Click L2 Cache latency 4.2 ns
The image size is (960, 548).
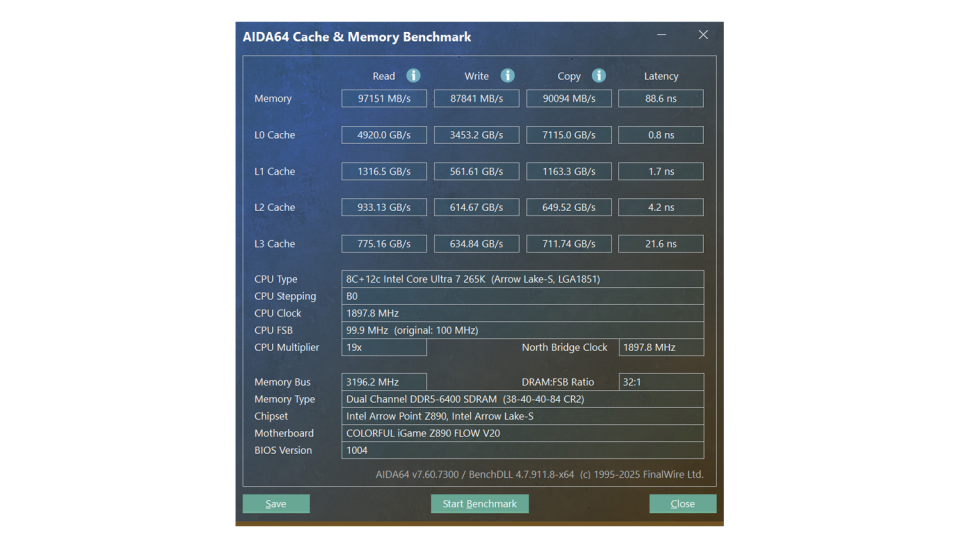[661, 208]
